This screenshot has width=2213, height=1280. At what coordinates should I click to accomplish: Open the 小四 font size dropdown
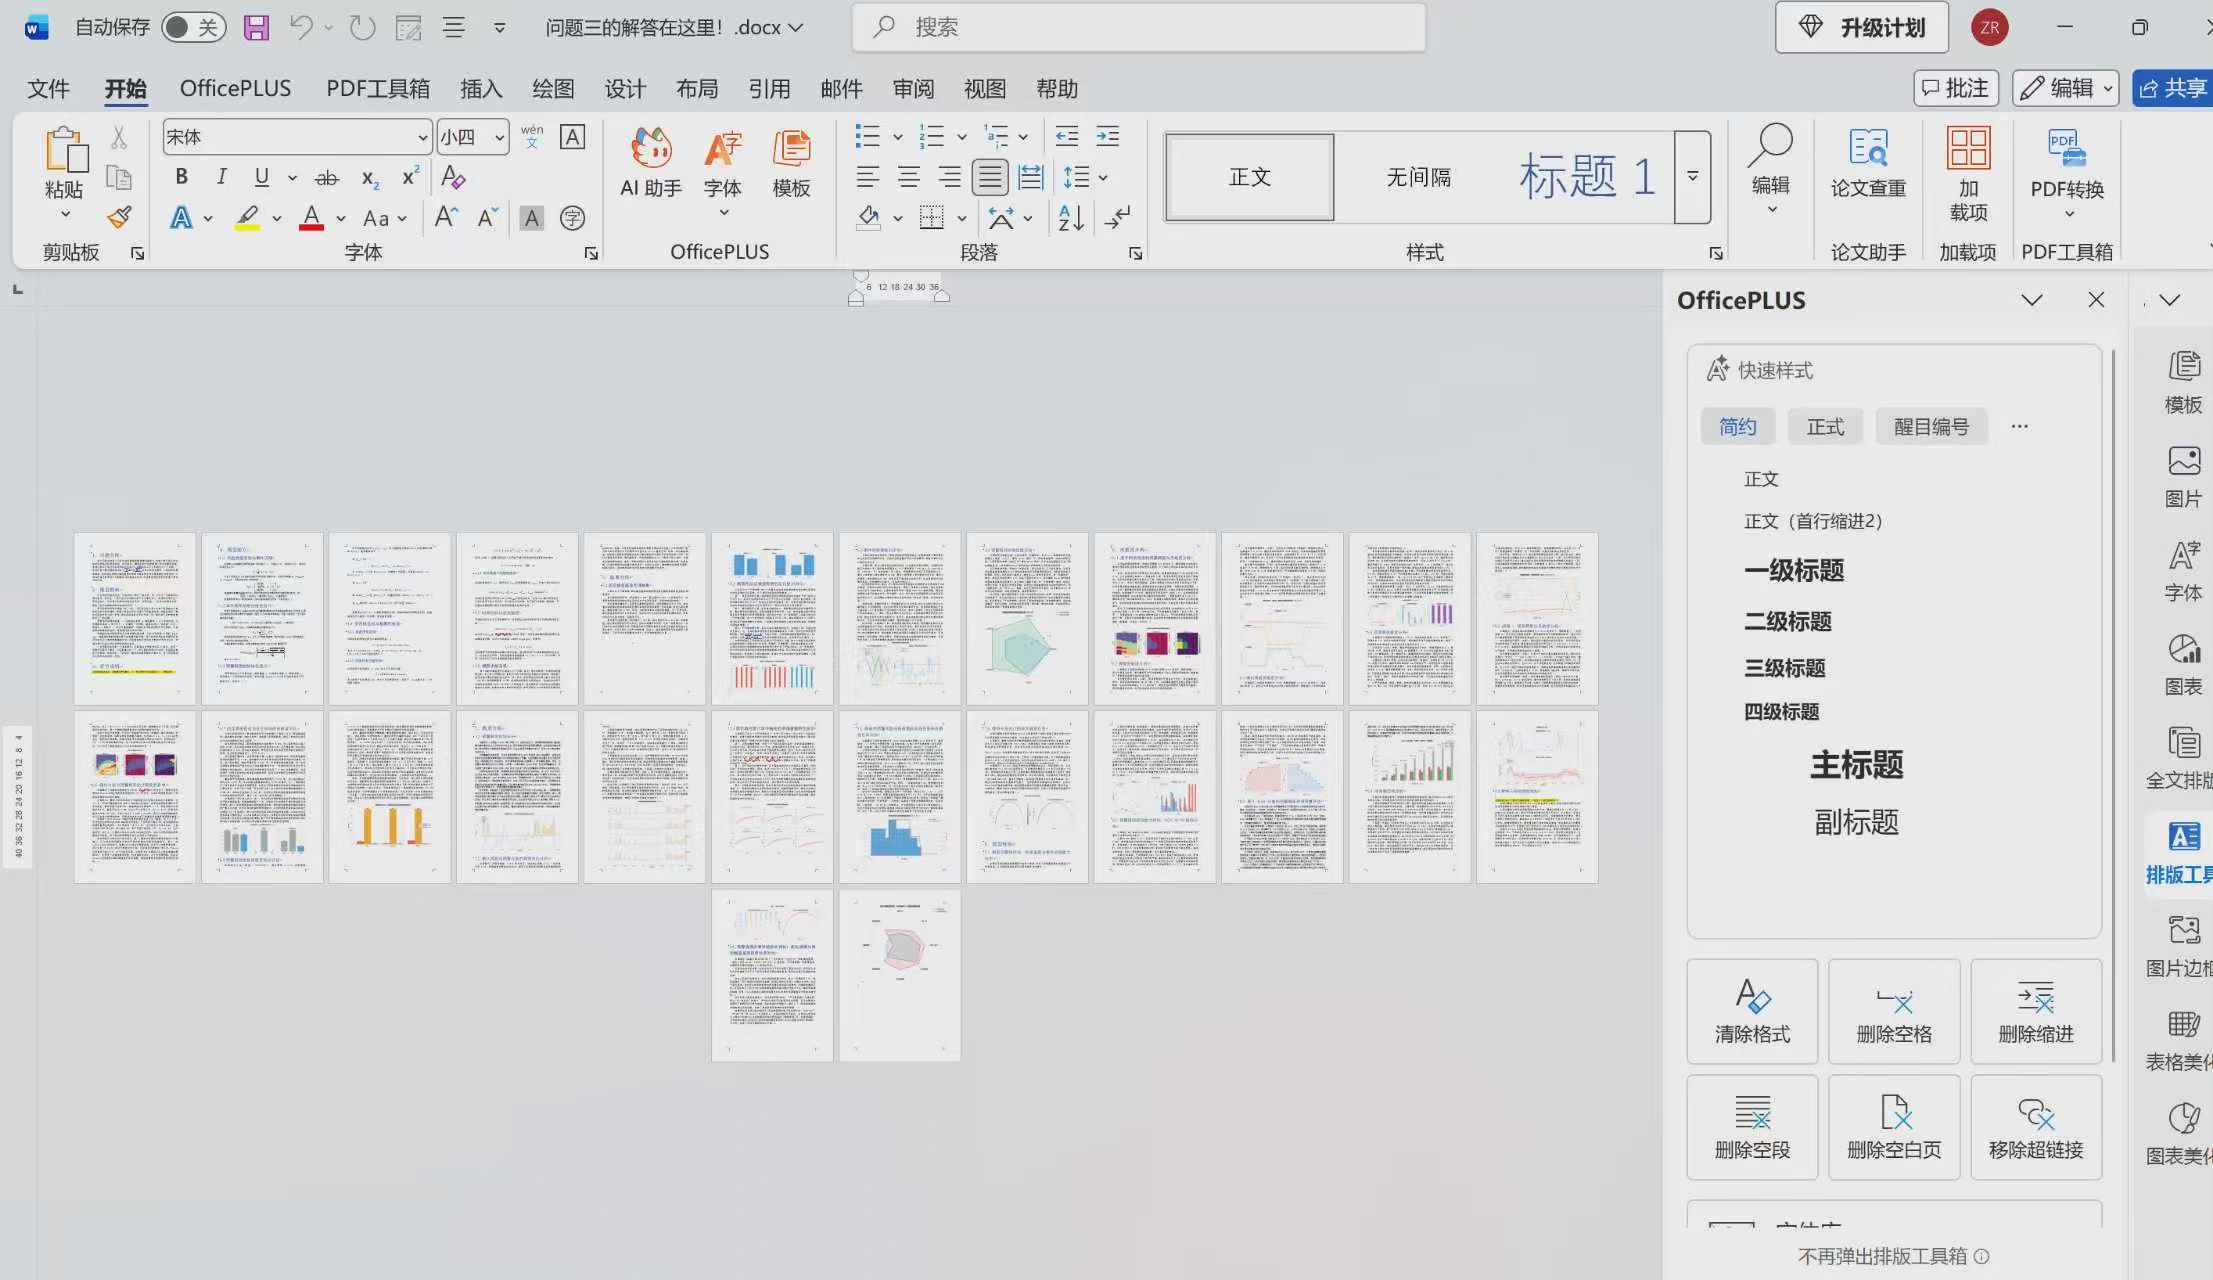coord(499,137)
